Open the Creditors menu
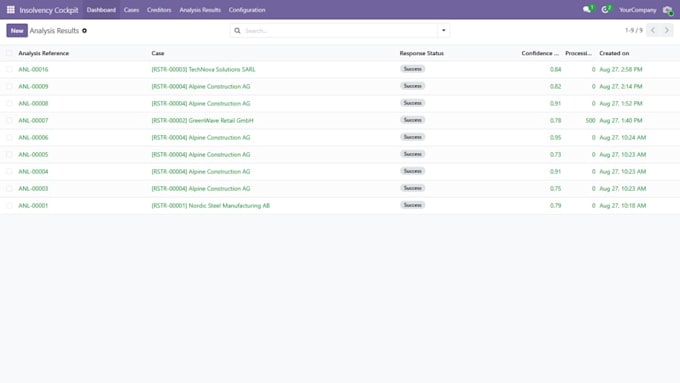The height and width of the screenshot is (383, 680). pyautogui.click(x=159, y=10)
